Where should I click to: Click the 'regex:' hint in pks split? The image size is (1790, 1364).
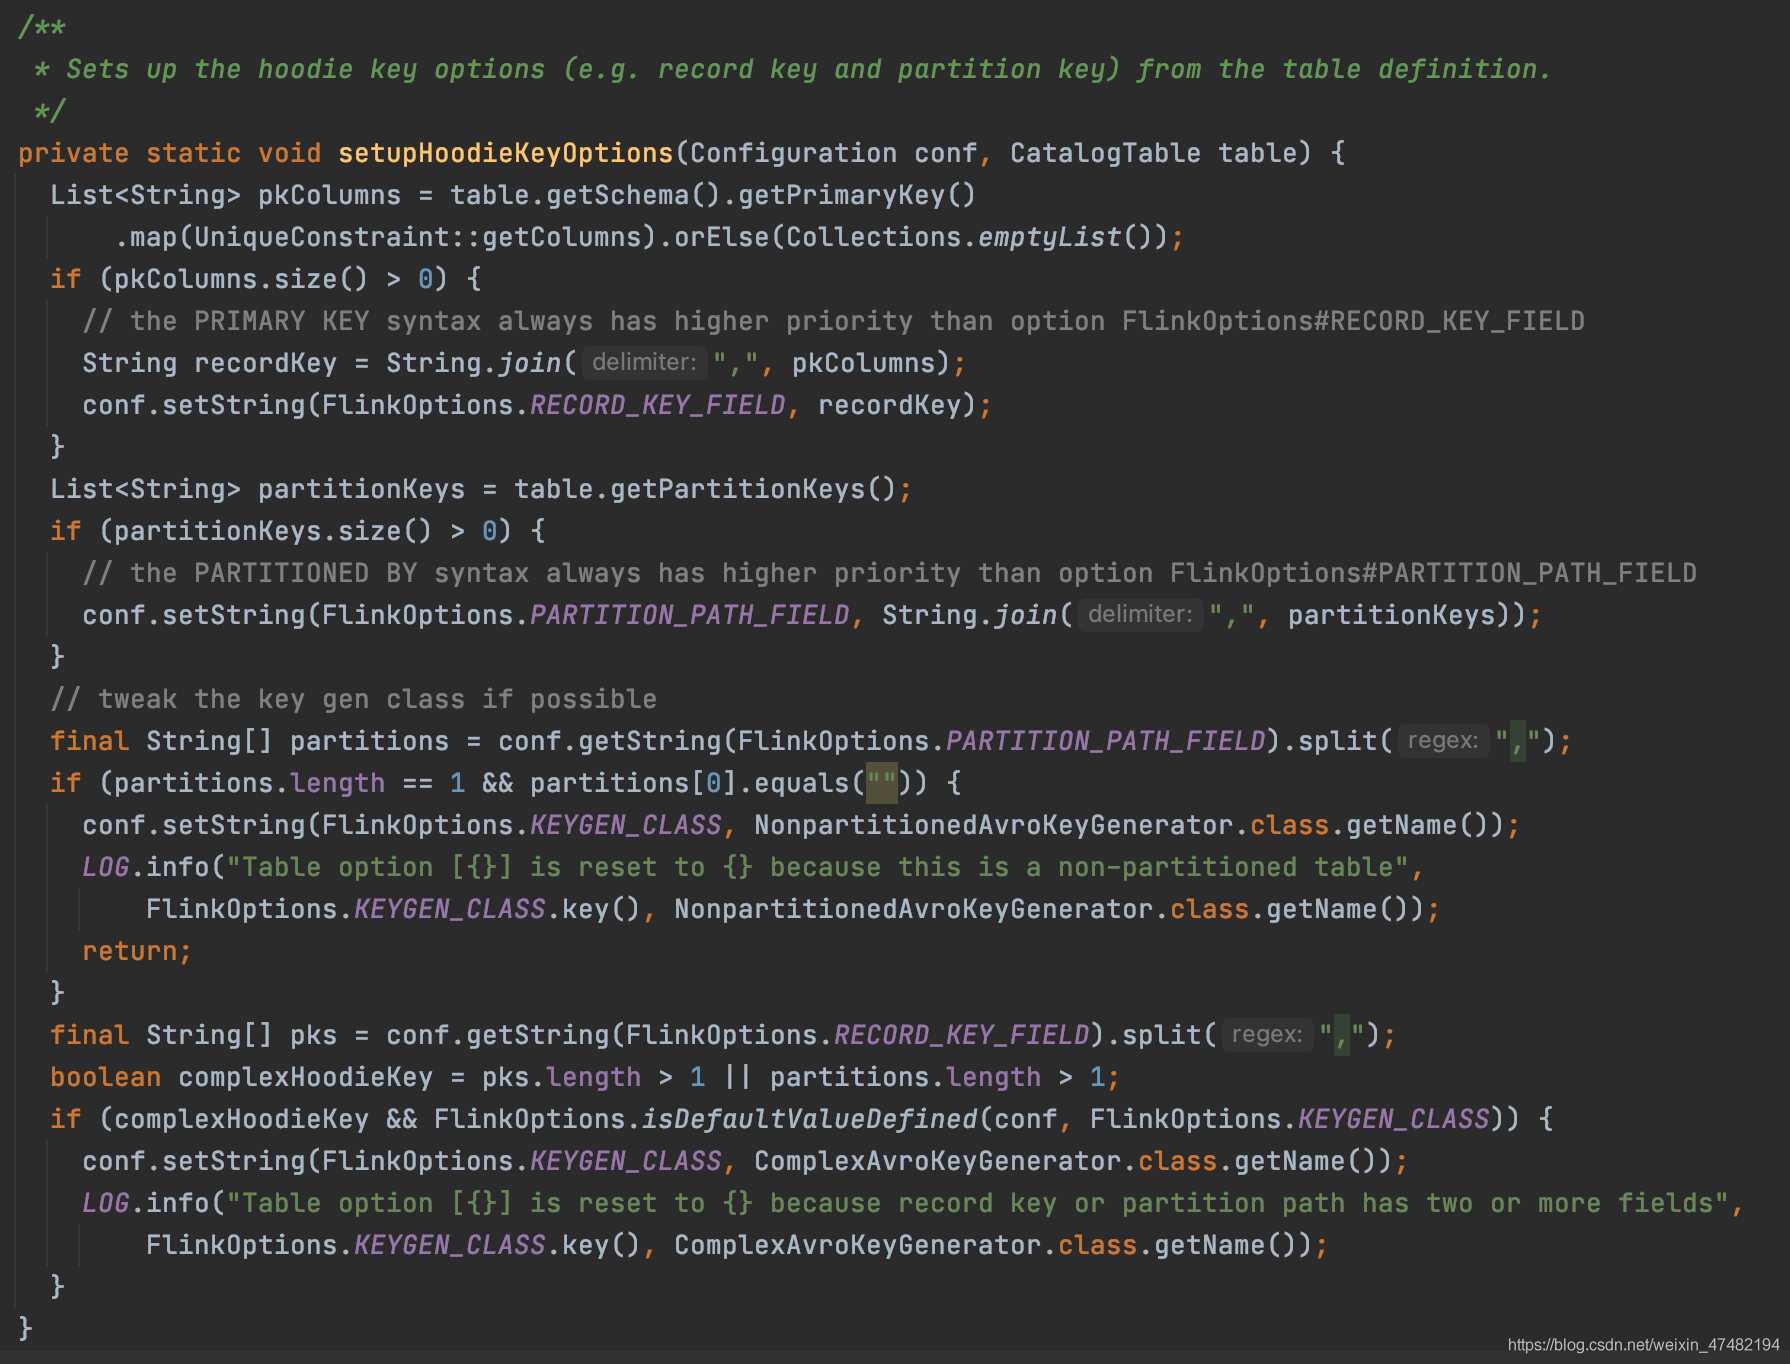coord(1267,1034)
